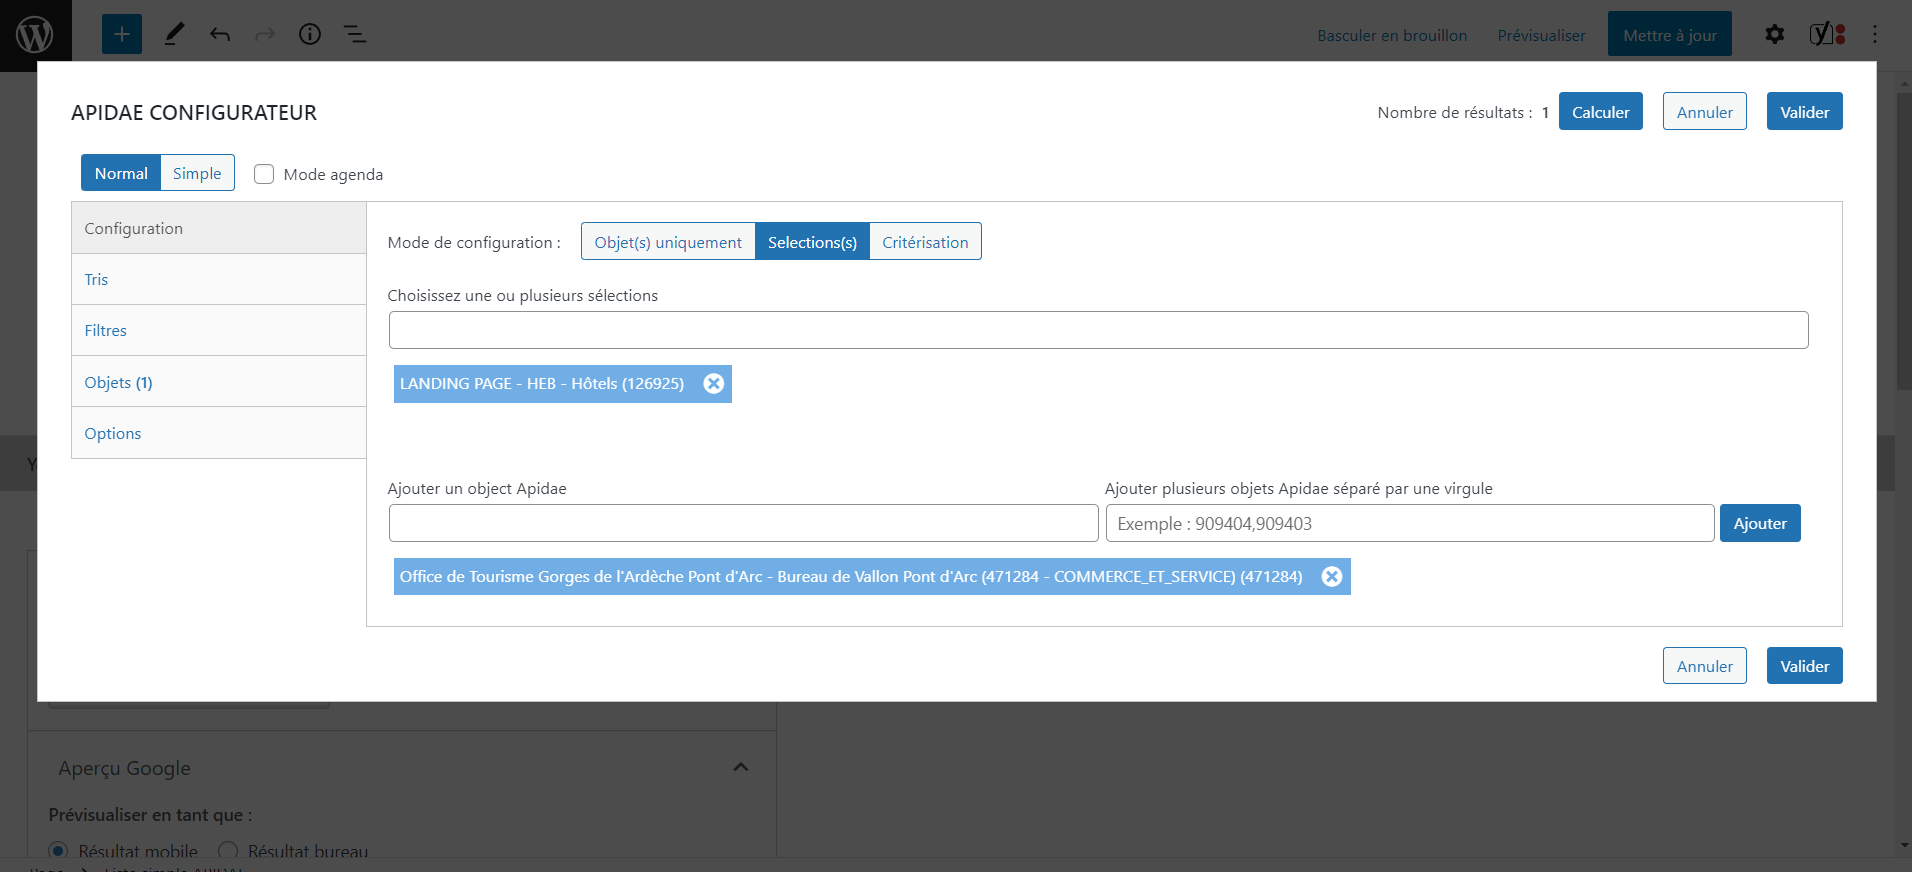
Task: Choose Critérisation configuration mode
Action: [925, 242]
